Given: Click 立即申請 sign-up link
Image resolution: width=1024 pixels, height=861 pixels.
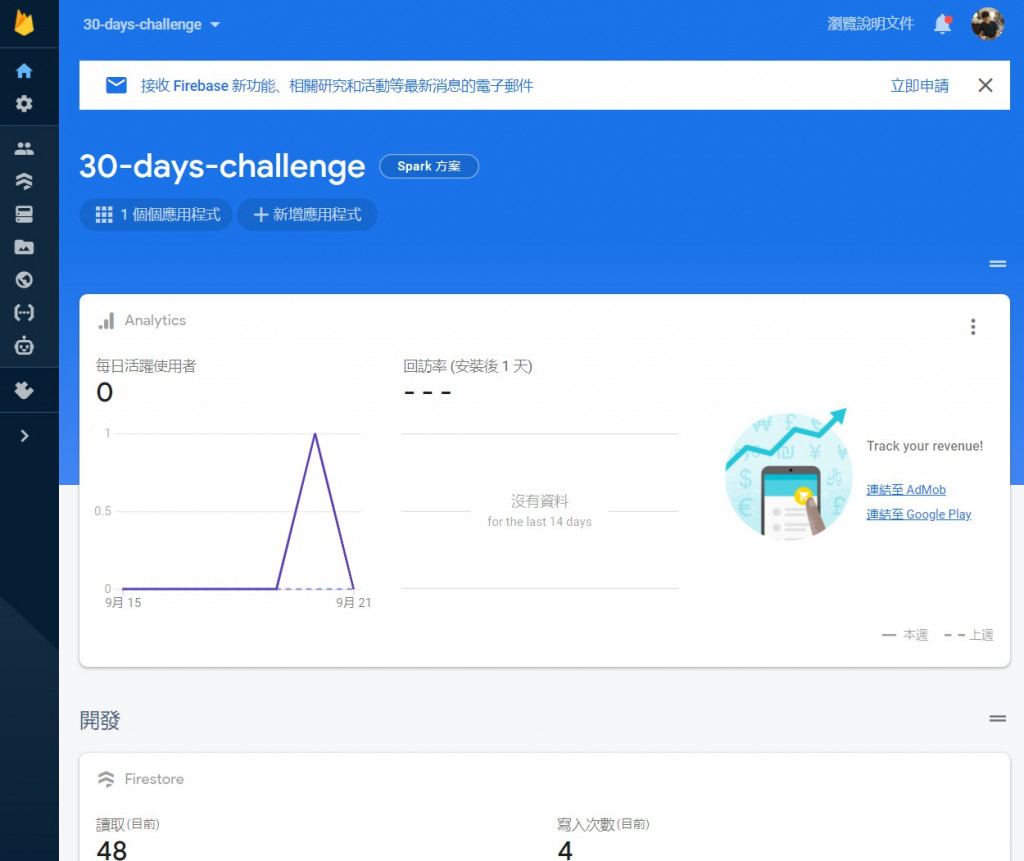Looking at the screenshot, I should 920,86.
